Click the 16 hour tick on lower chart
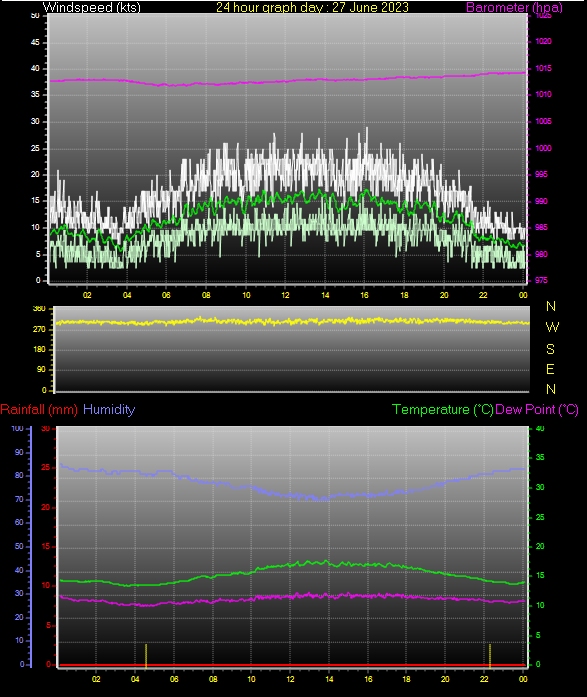The image size is (587, 697). (x=368, y=679)
